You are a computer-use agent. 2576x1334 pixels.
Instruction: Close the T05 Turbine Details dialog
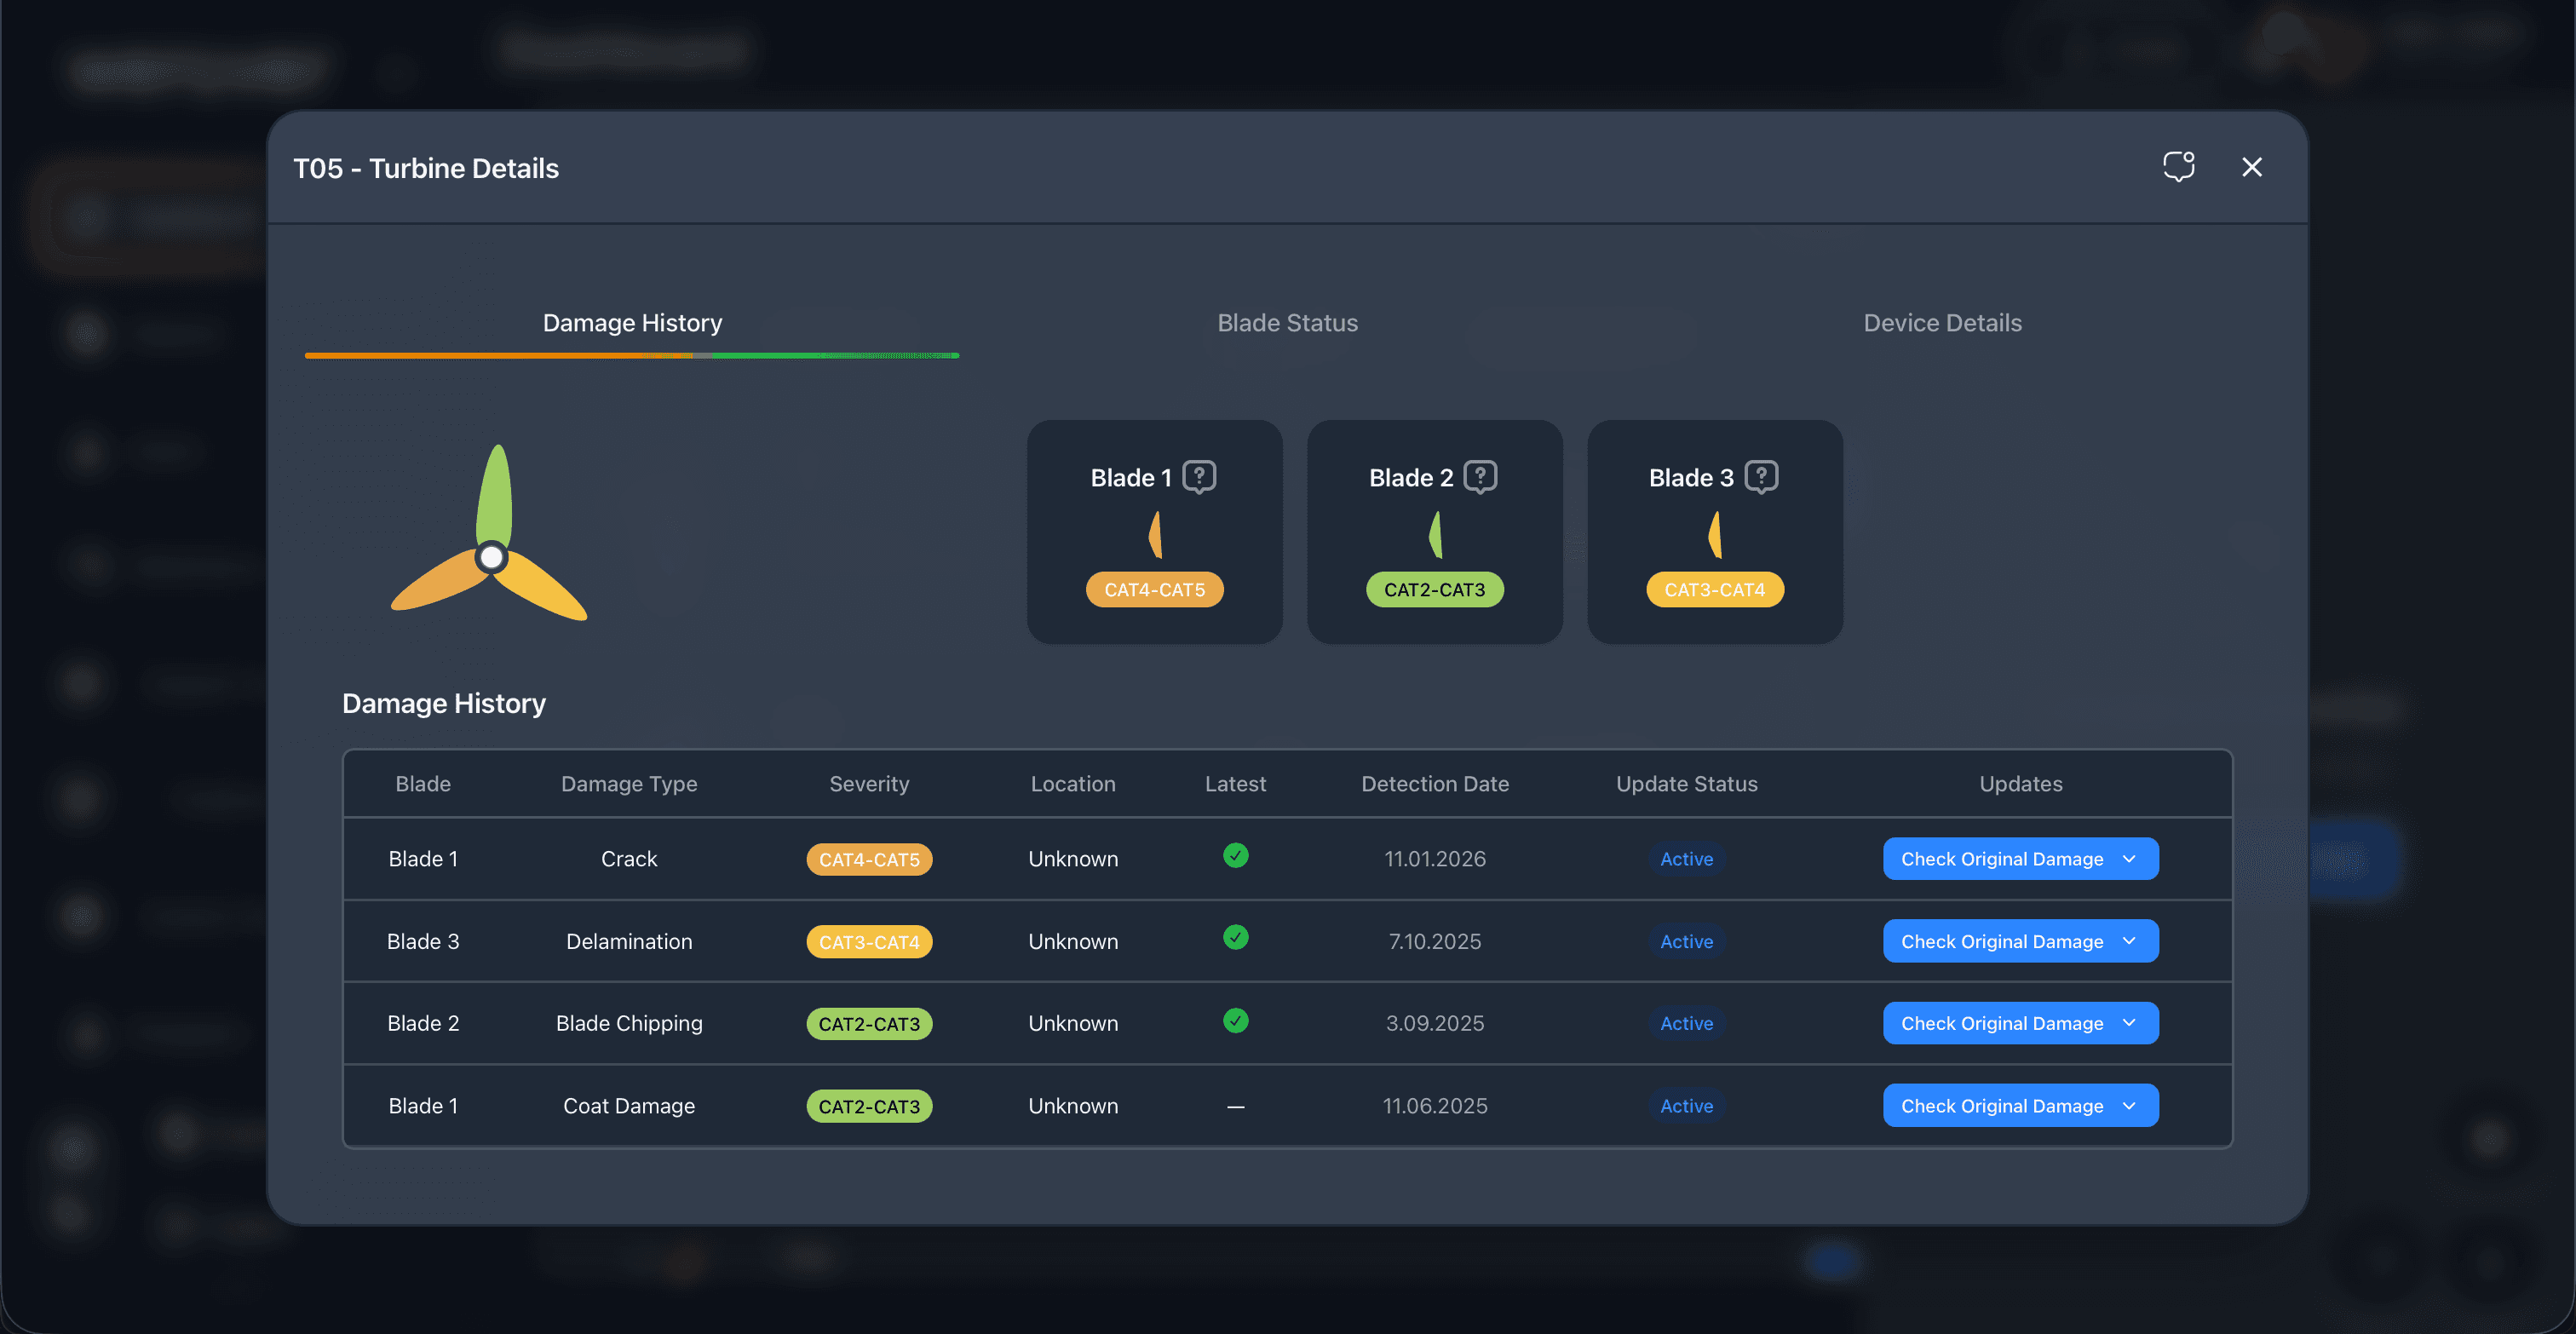click(2251, 167)
